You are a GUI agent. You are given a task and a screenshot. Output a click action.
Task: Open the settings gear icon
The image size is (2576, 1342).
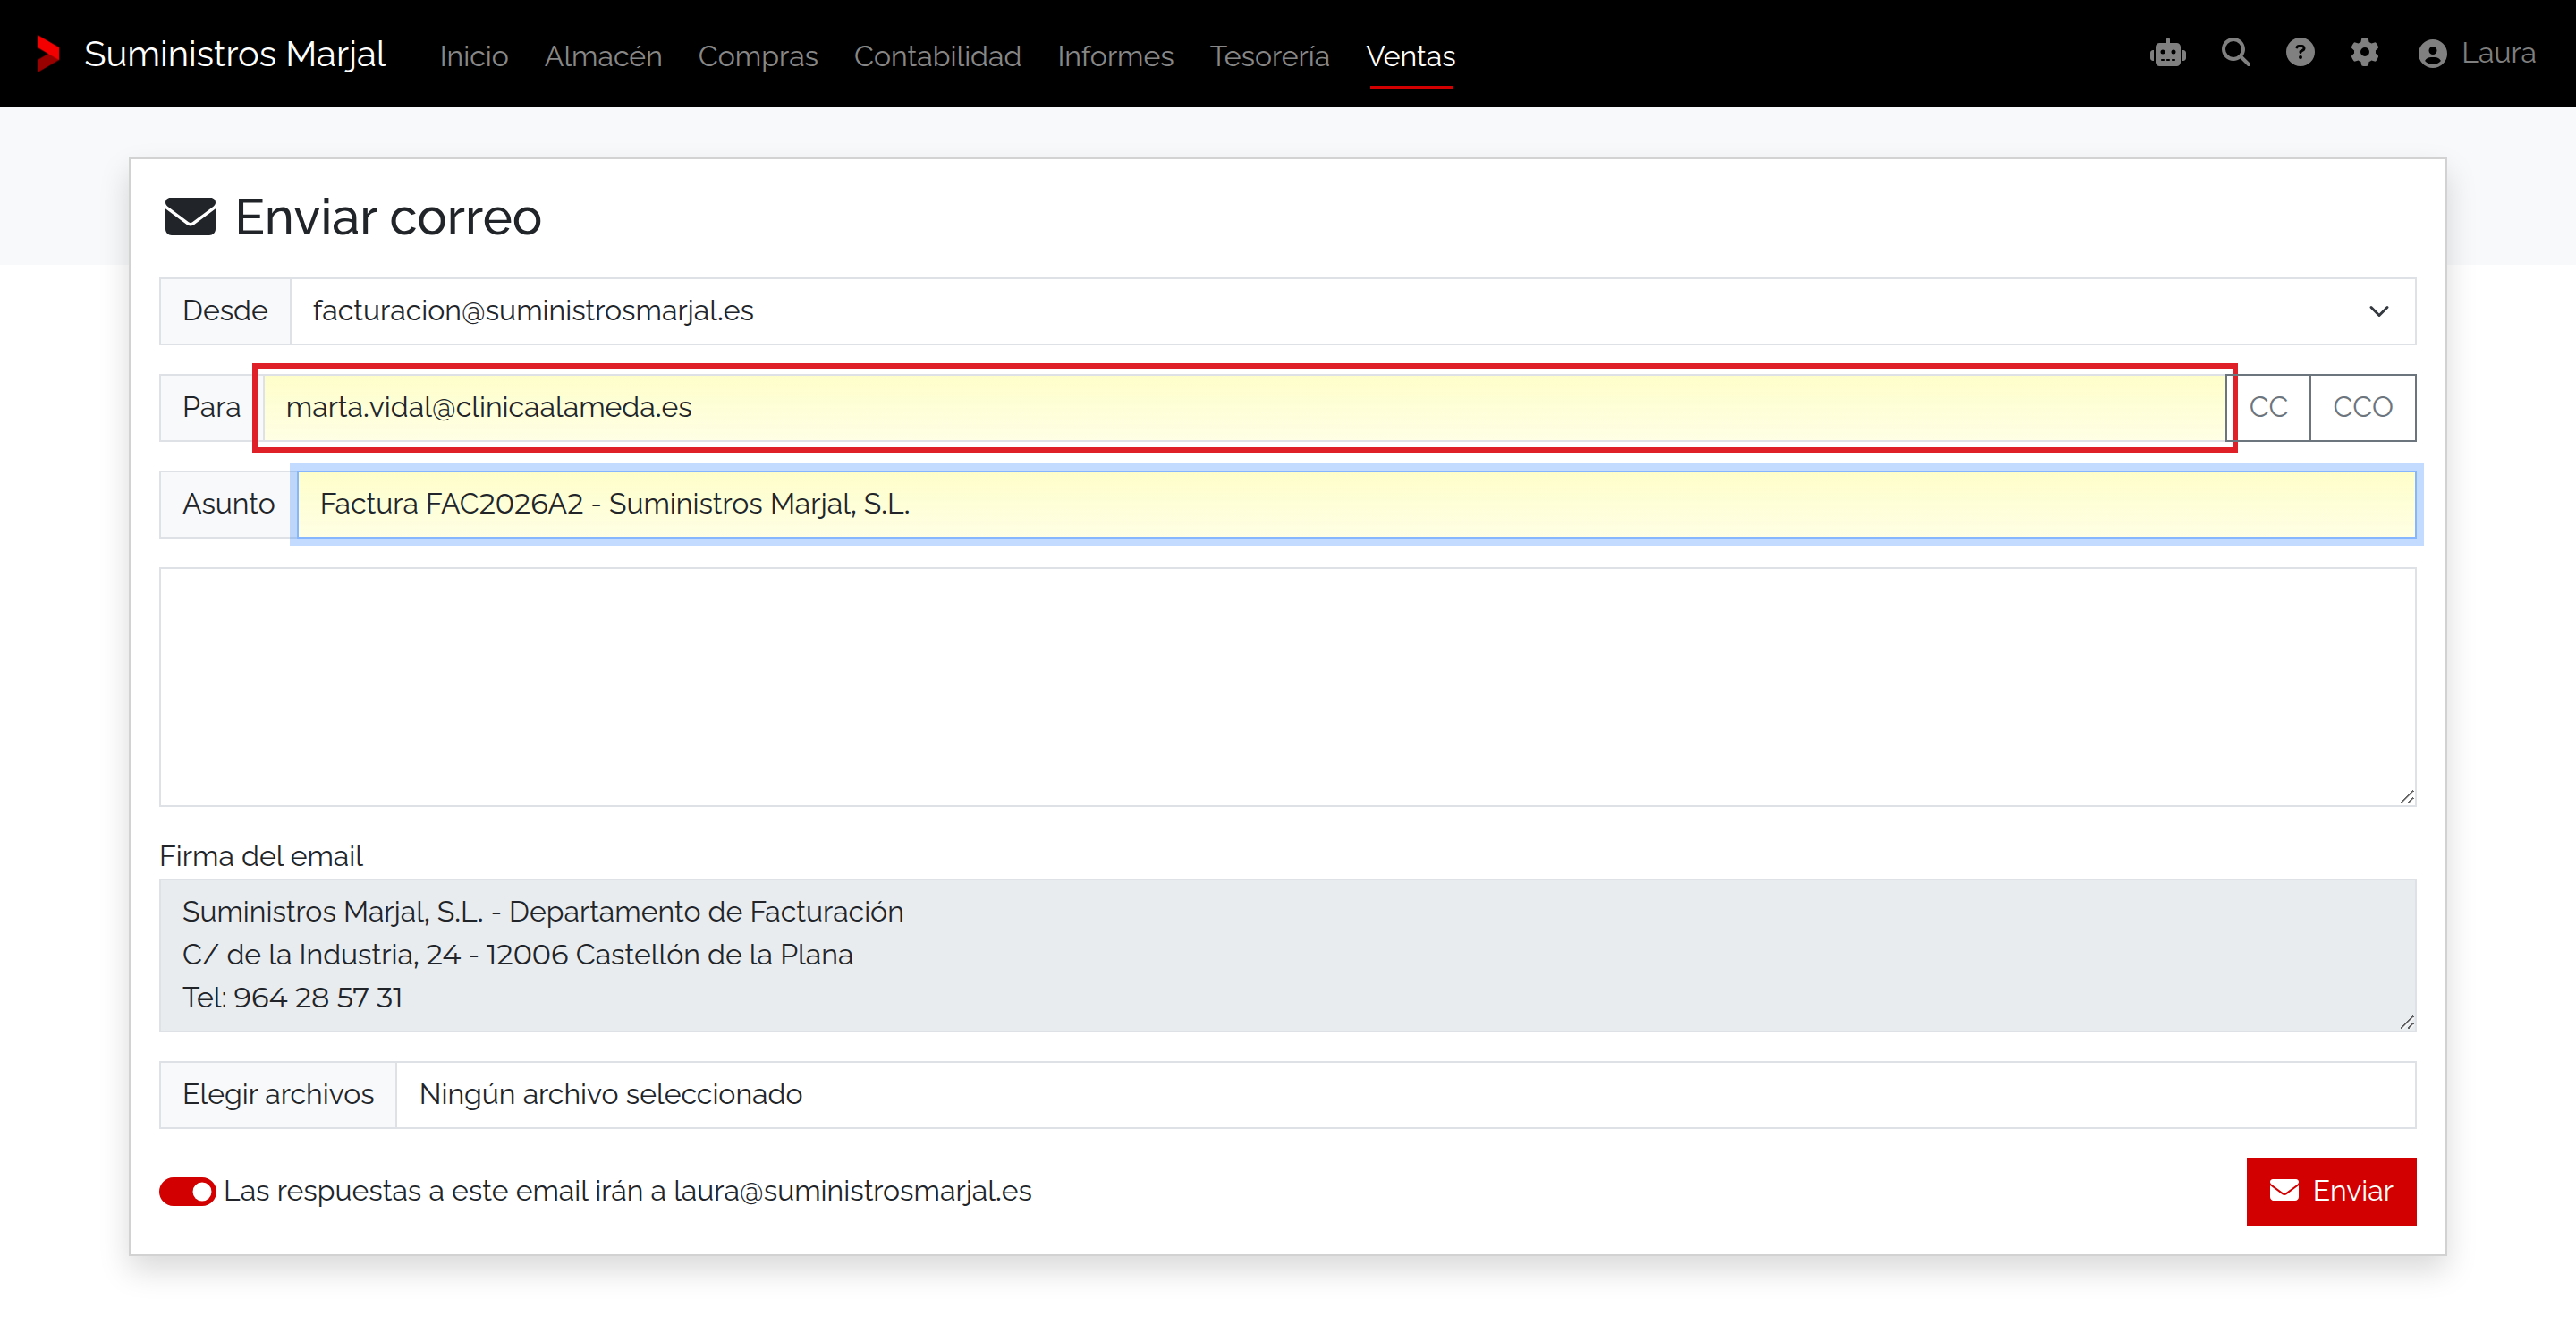[2364, 53]
